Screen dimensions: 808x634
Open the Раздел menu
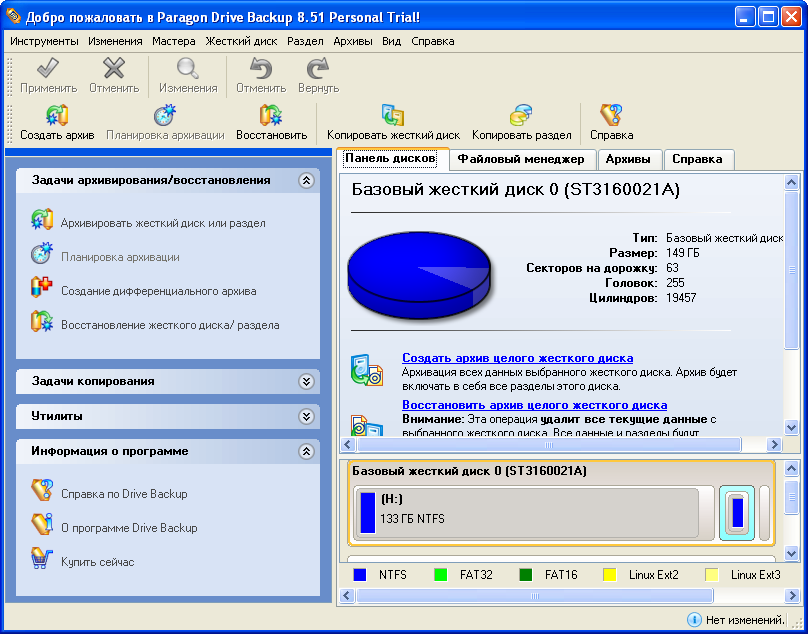[305, 41]
